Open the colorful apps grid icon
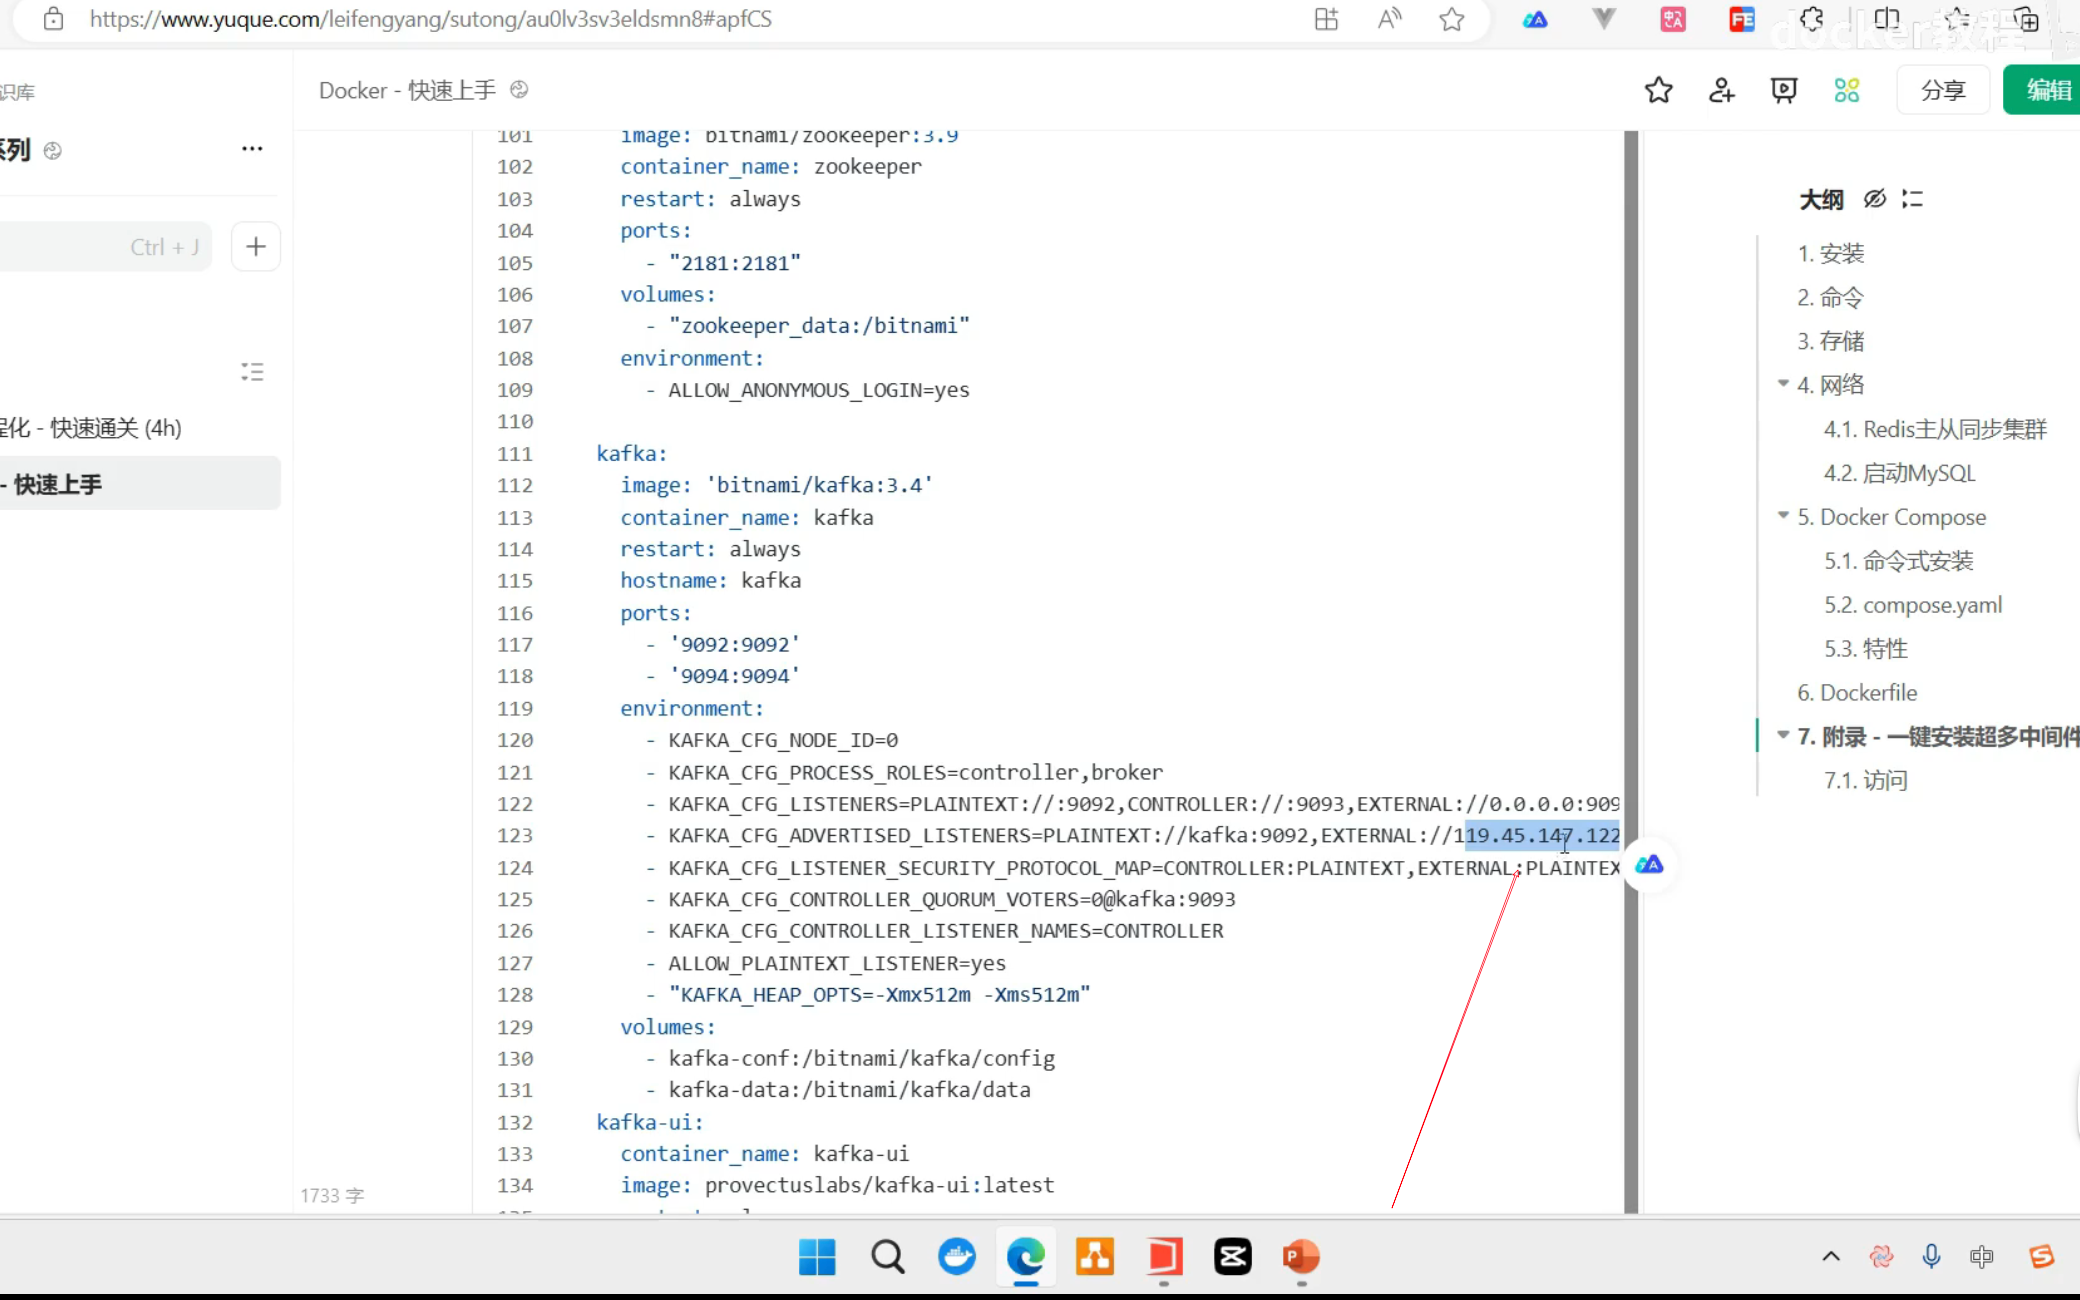2080x1300 pixels. 1847,90
